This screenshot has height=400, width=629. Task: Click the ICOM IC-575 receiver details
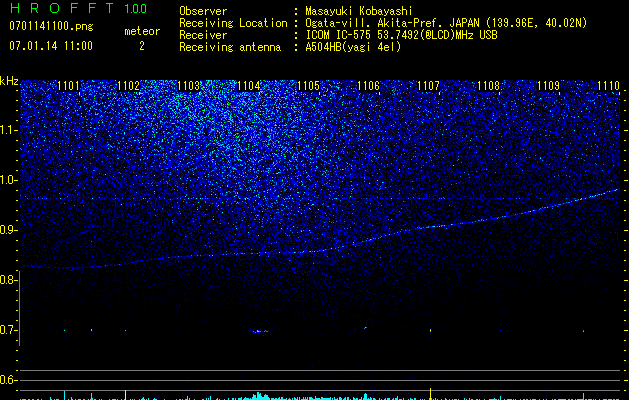[401, 35]
